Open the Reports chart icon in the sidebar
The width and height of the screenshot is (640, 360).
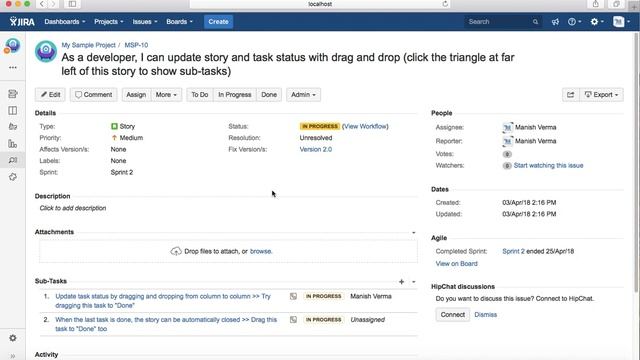coord(13,144)
